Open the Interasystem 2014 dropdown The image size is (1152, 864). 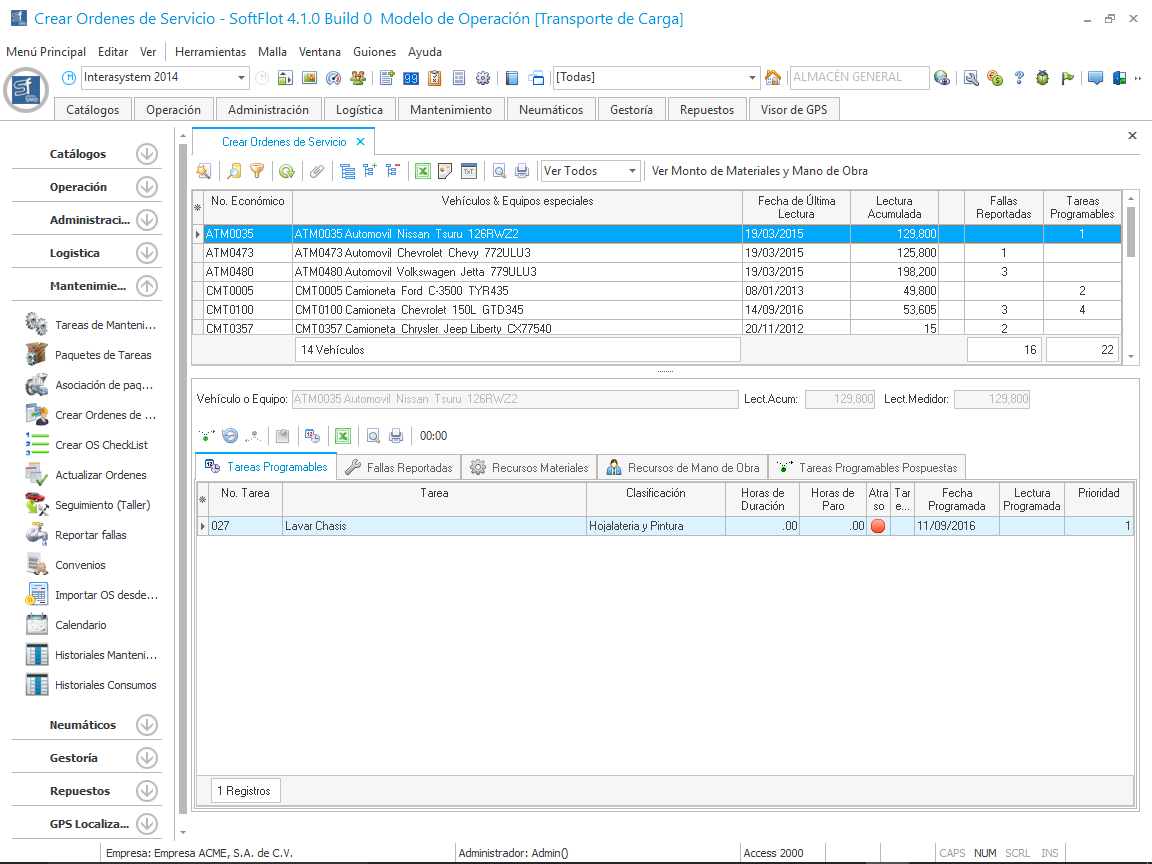[242, 78]
